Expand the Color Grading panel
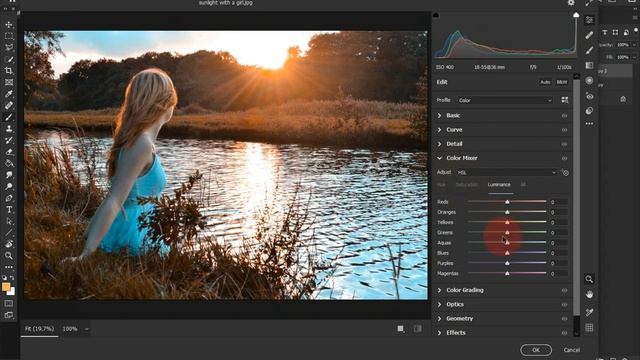 440,290
